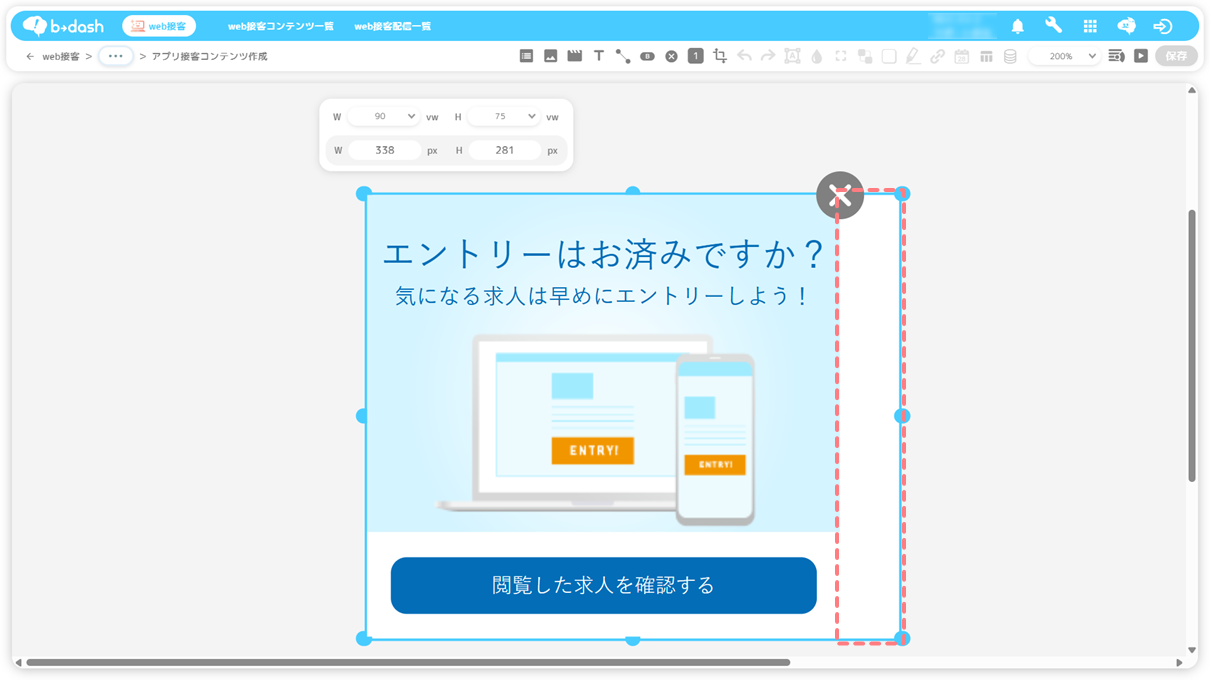The width and height of the screenshot is (1210, 680).
Task: Click the 閲覧した求人を確認する button
Action: pyautogui.click(x=603, y=585)
